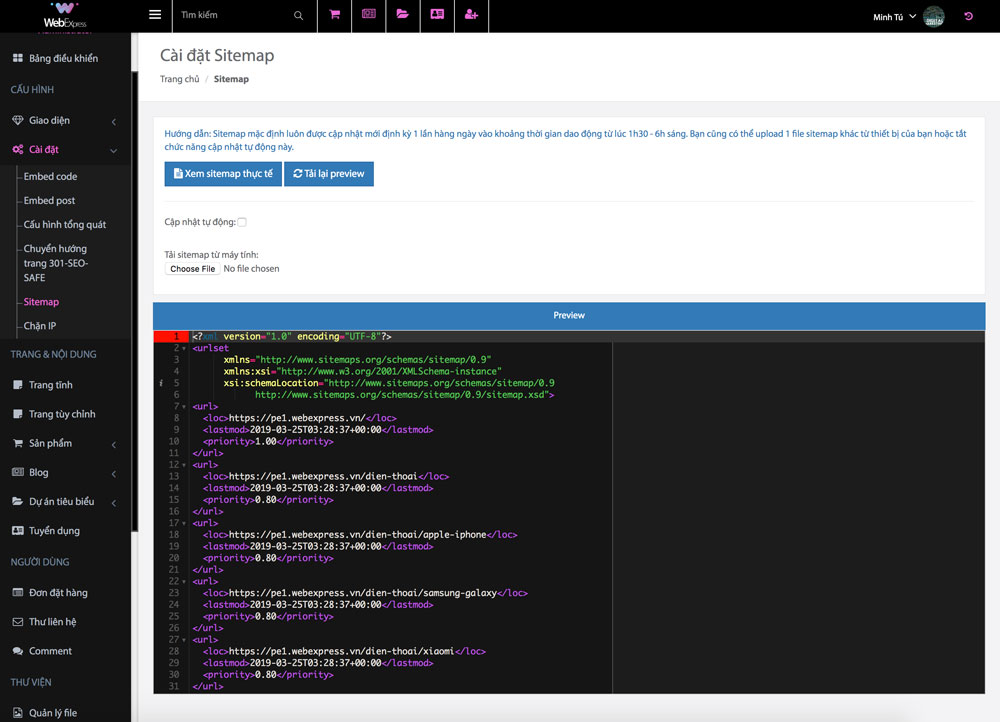Image resolution: width=1000 pixels, height=722 pixels.
Task: Click the hamburger menu icon
Action: point(155,14)
